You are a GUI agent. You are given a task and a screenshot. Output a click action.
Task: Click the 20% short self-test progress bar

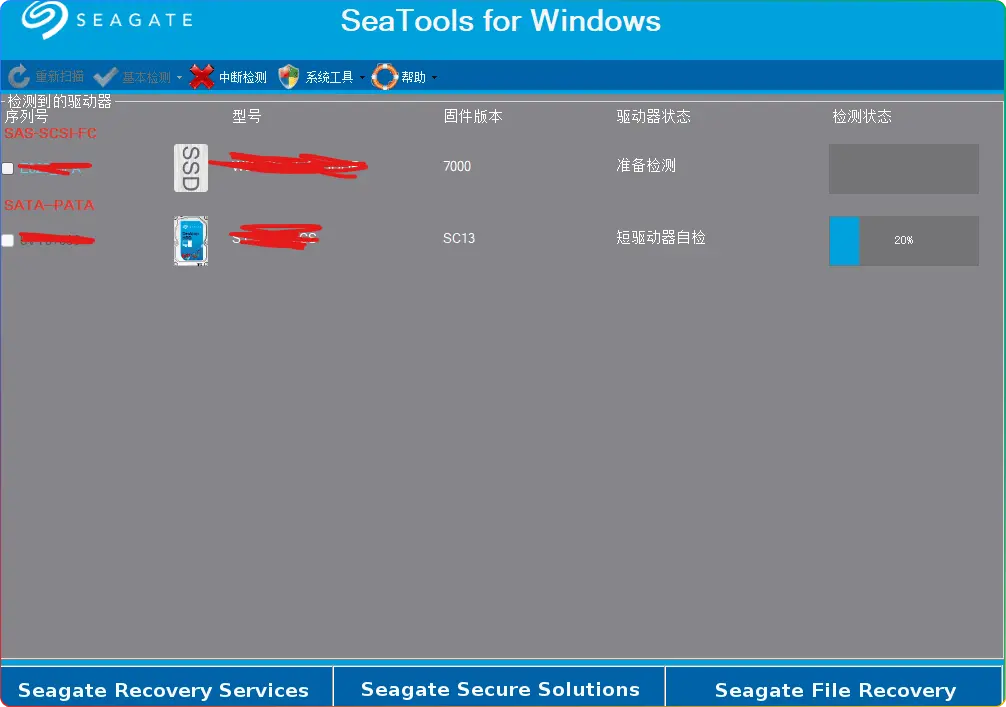click(903, 241)
